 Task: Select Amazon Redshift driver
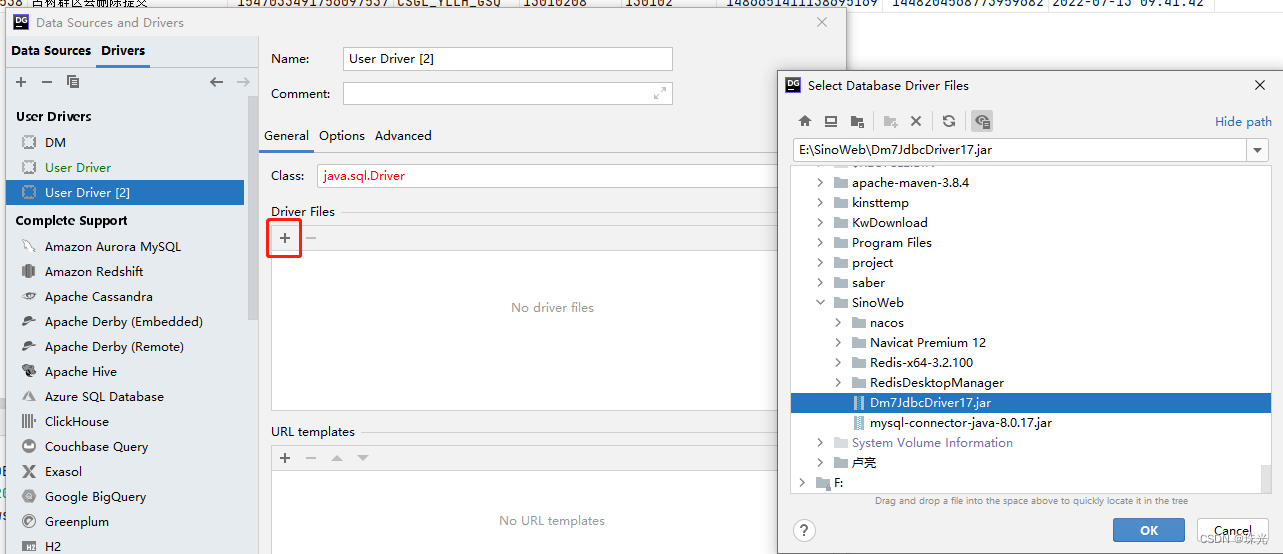(94, 271)
